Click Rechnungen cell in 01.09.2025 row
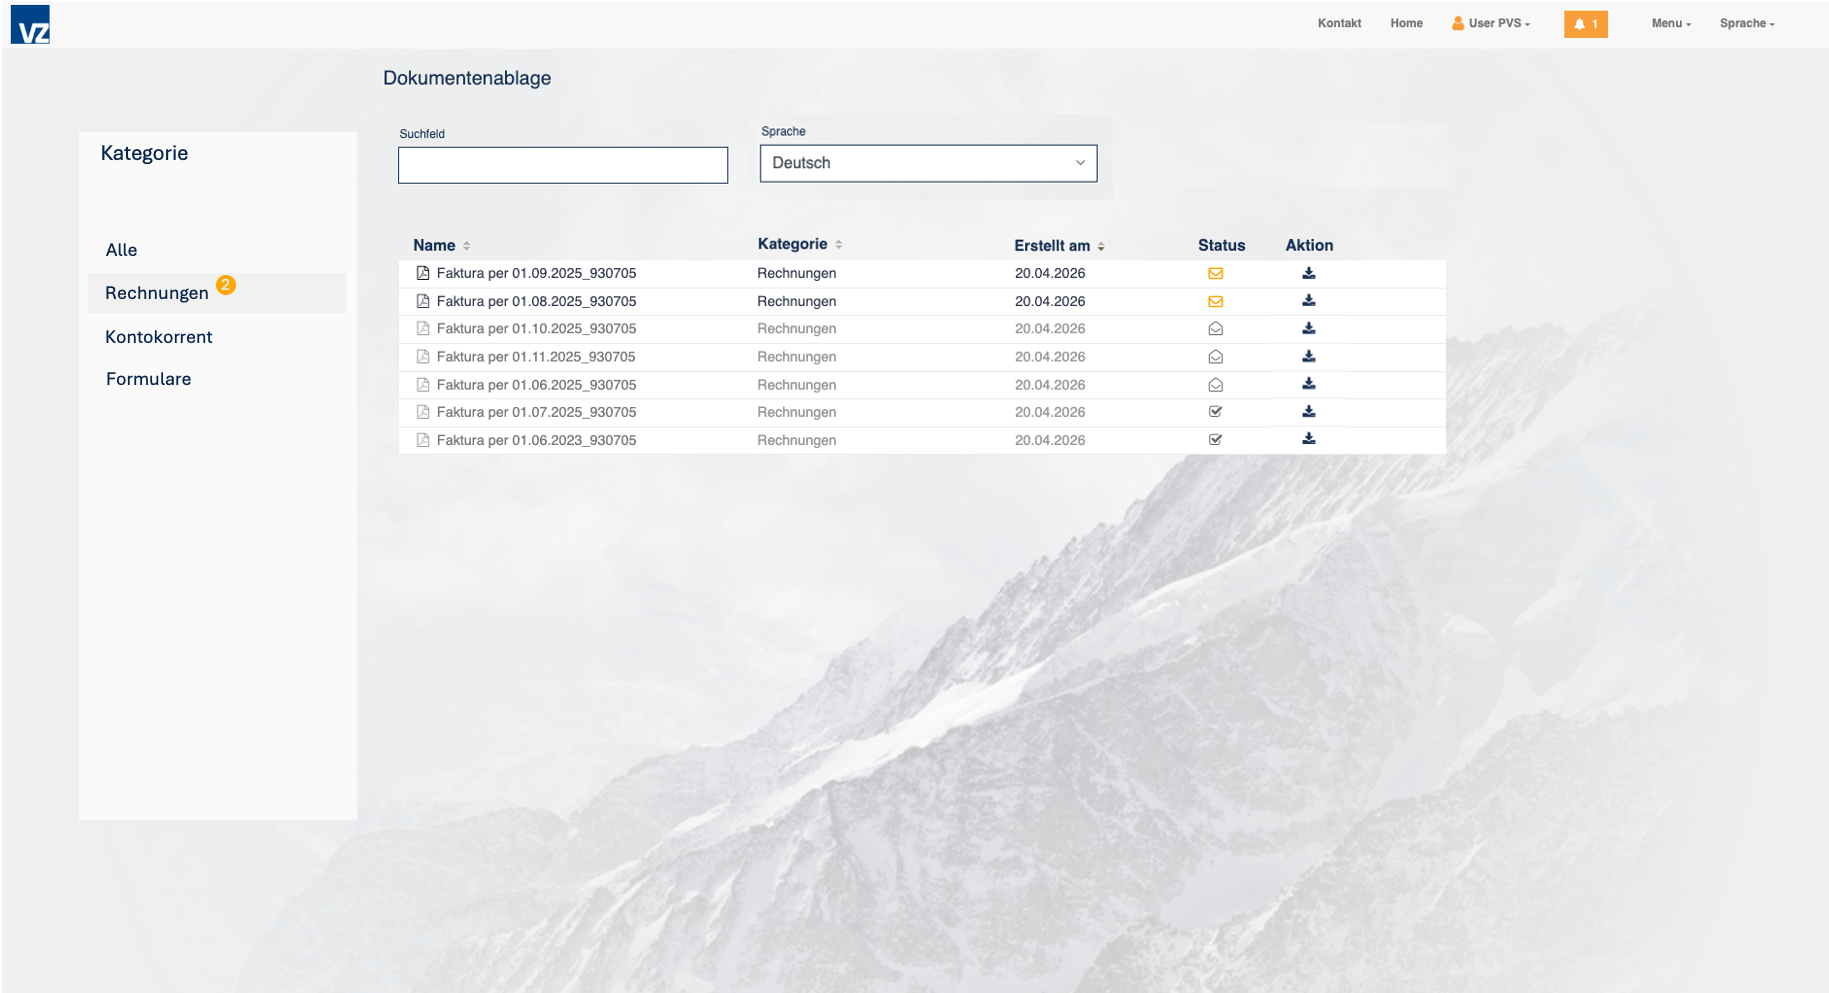1829x993 pixels. [x=796, y=273]
